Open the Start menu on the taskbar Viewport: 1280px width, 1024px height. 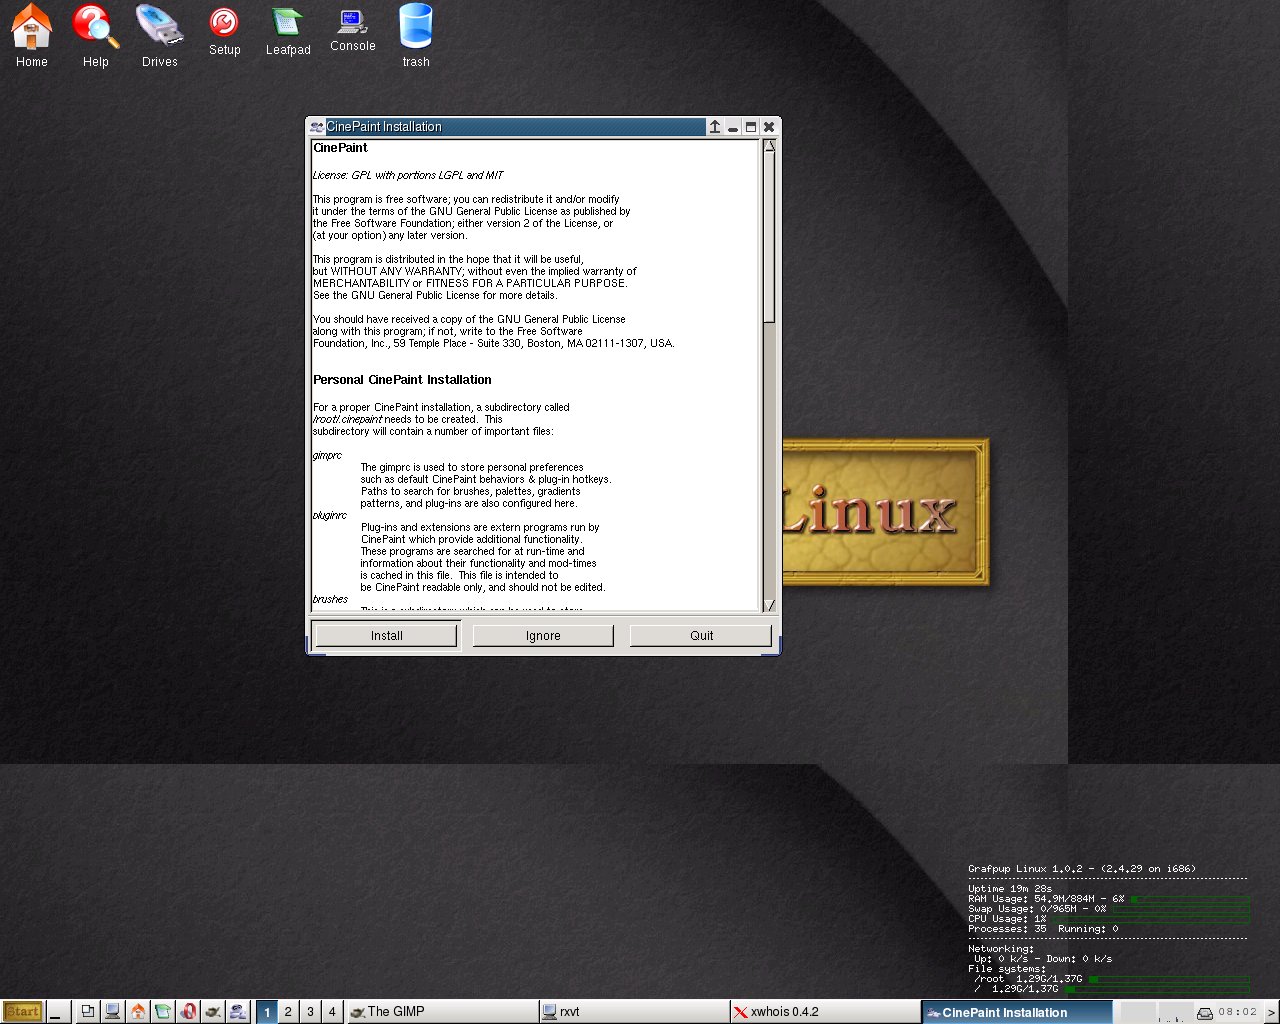point(23,1011)
